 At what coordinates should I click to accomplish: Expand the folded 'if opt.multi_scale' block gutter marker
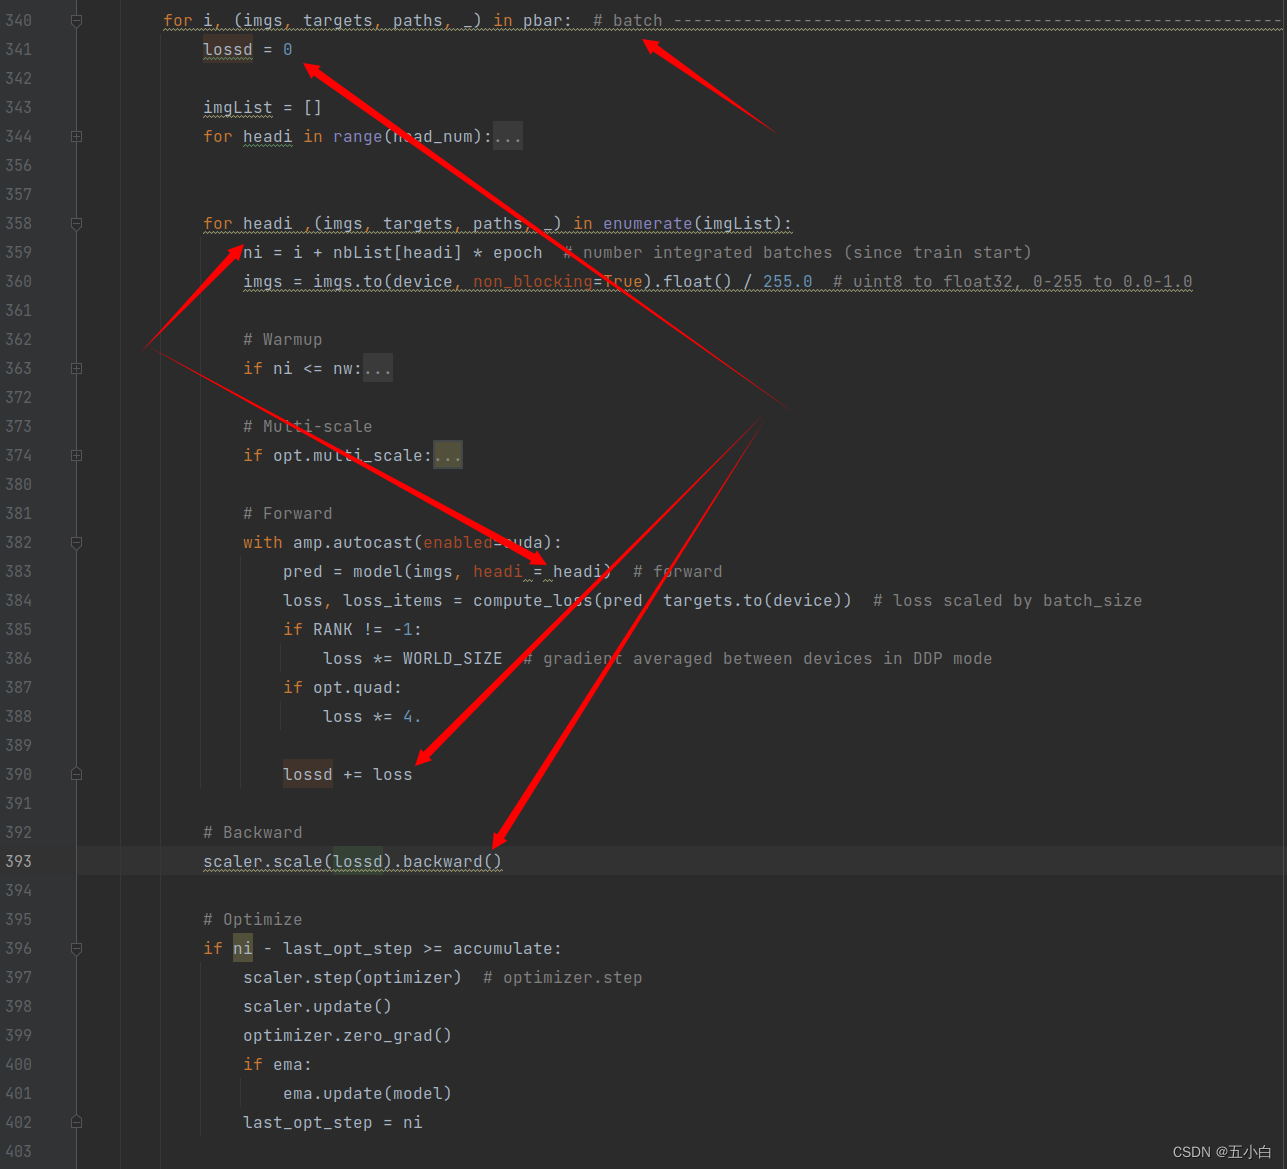pos(76,455)
